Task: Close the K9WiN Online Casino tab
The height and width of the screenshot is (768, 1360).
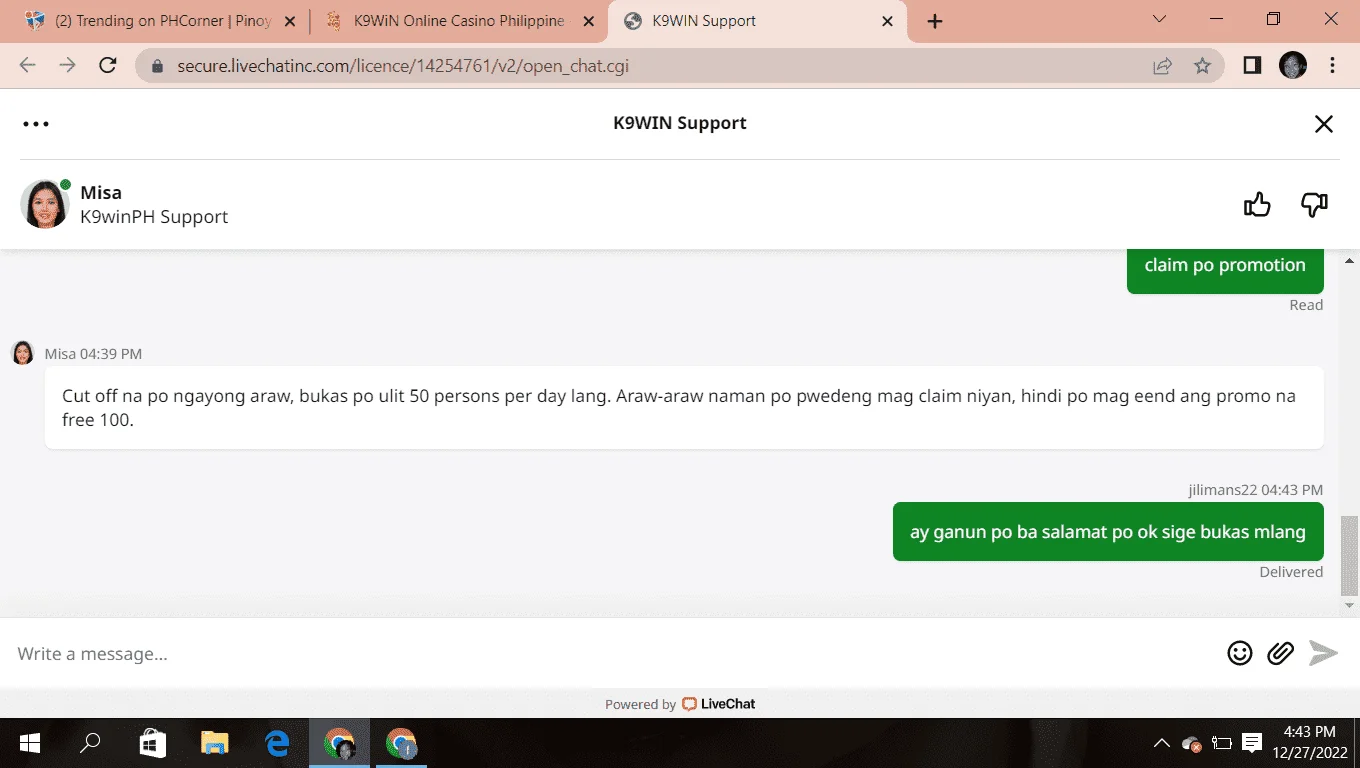Action: [x=587, y=21]
